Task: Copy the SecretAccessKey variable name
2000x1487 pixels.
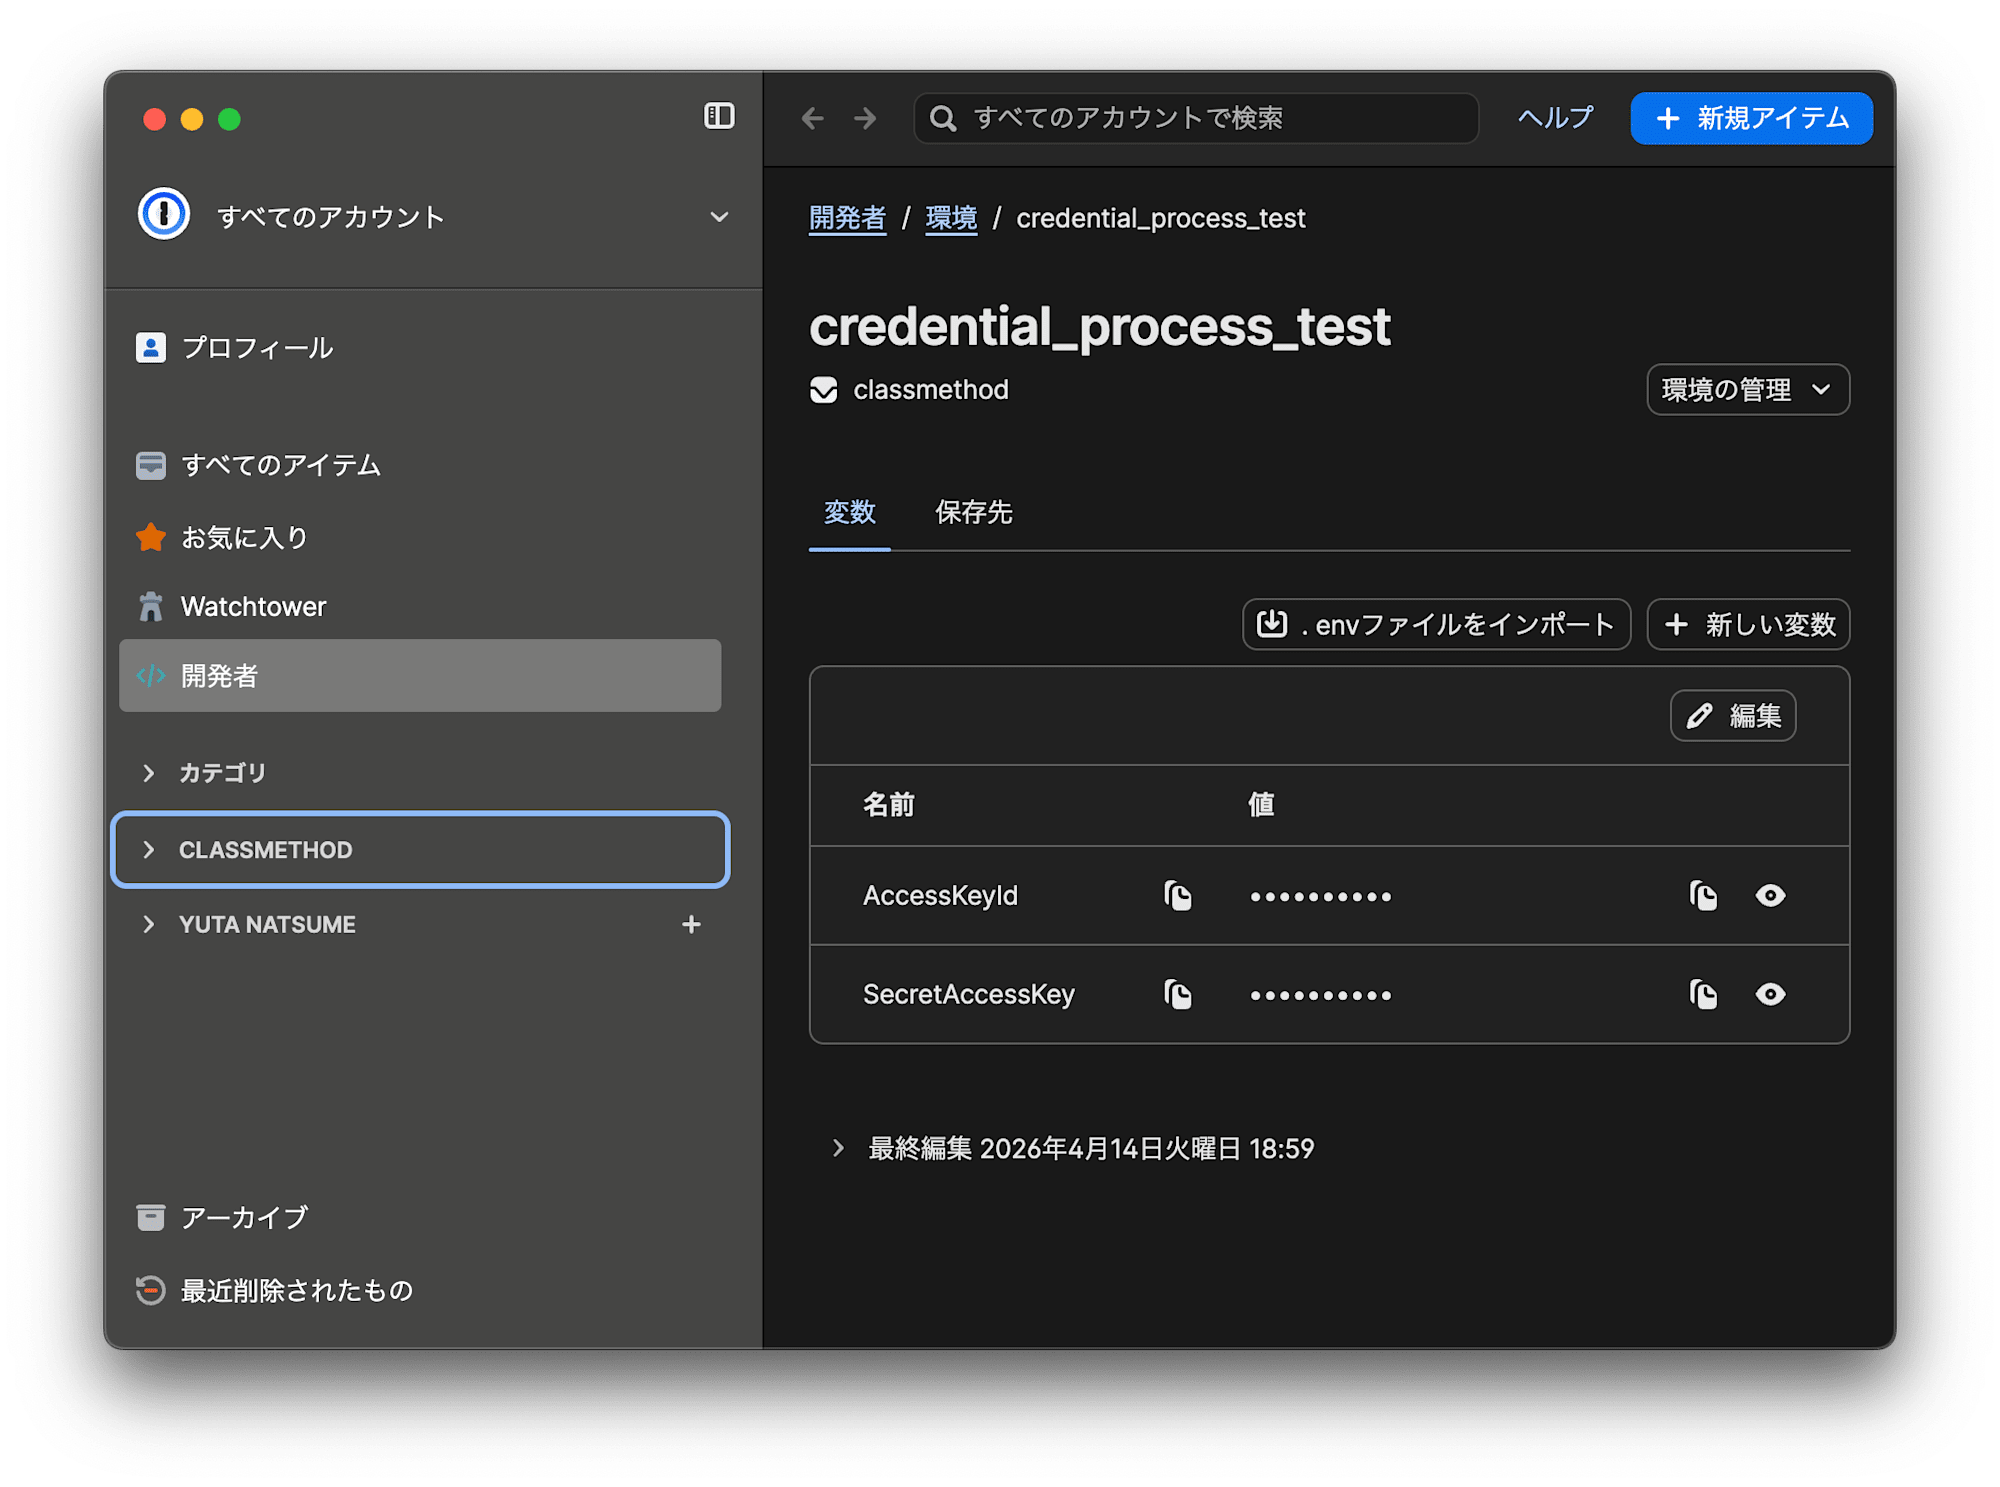Action: point(1178,994)
